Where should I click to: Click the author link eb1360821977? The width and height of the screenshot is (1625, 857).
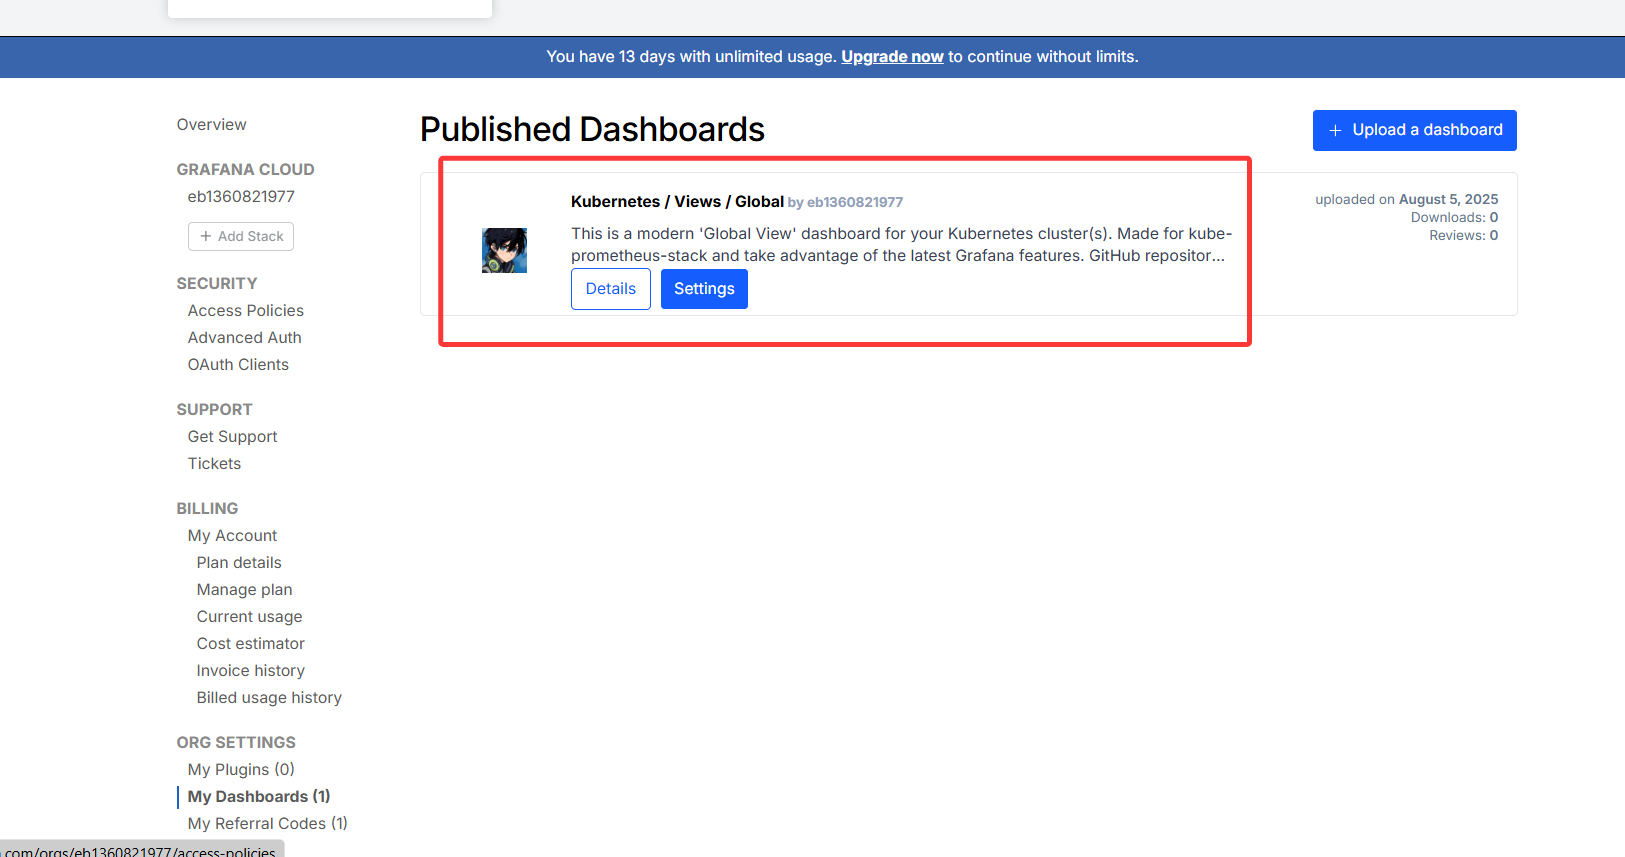click(855, 203)
